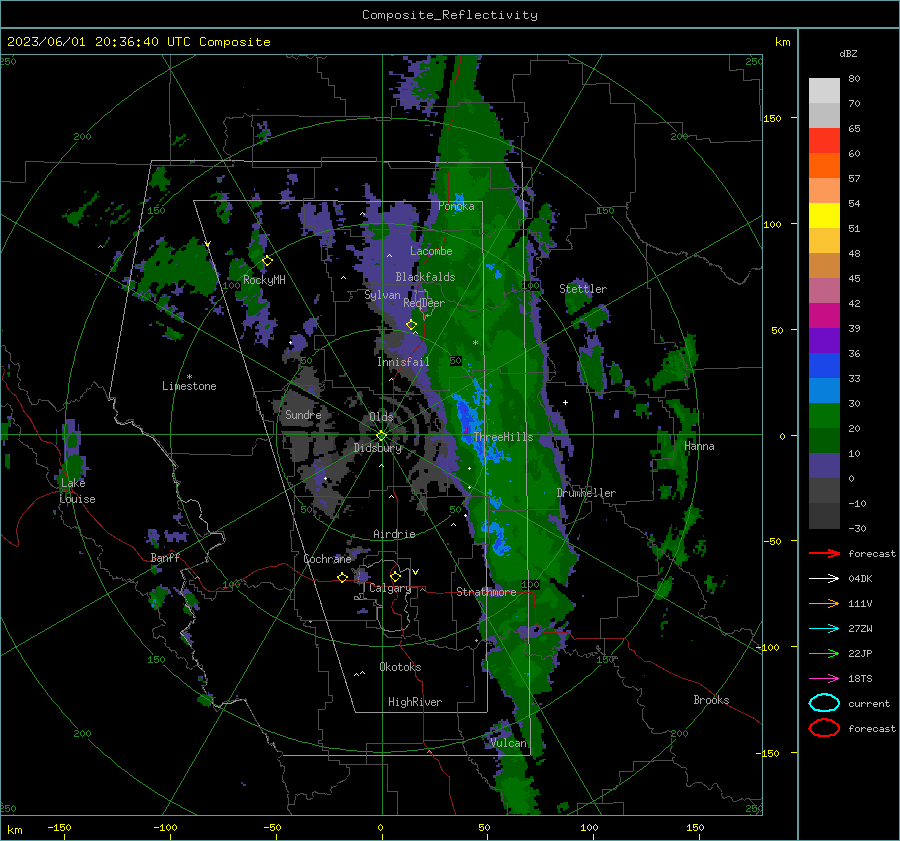900x841 pixels.
Task: Click the Brooks town label
Action: pos(711,700)
